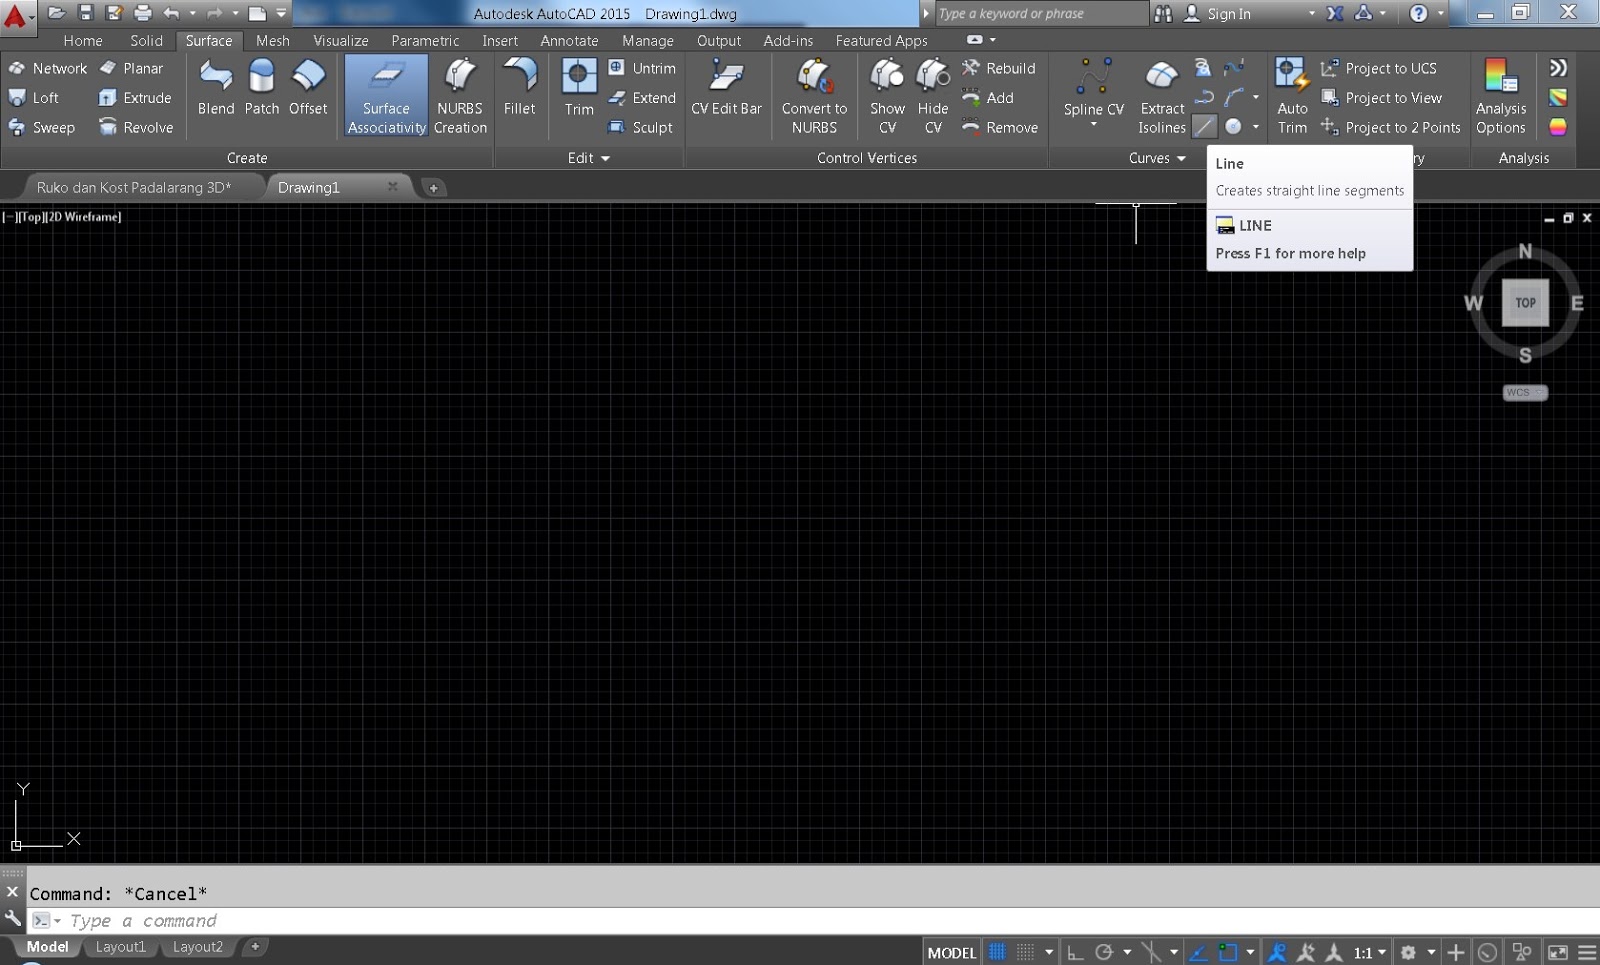Select the Blend surface tool

tap(216, 87)
